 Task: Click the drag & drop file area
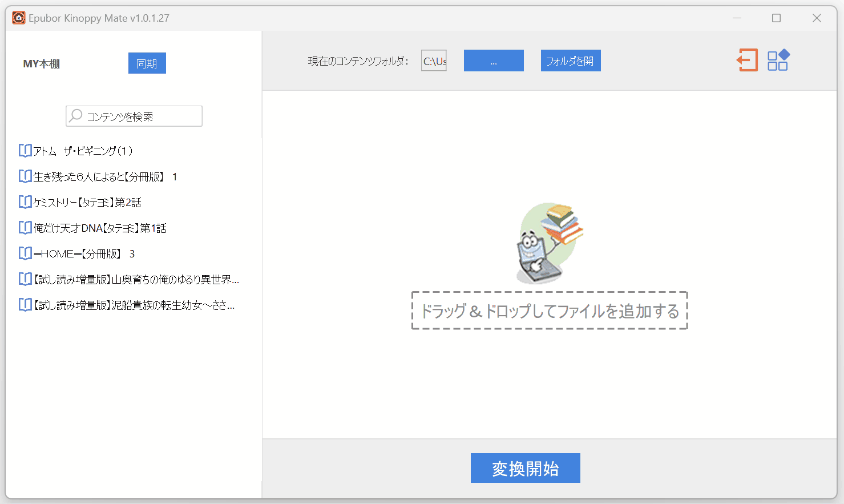click(550, 311)
